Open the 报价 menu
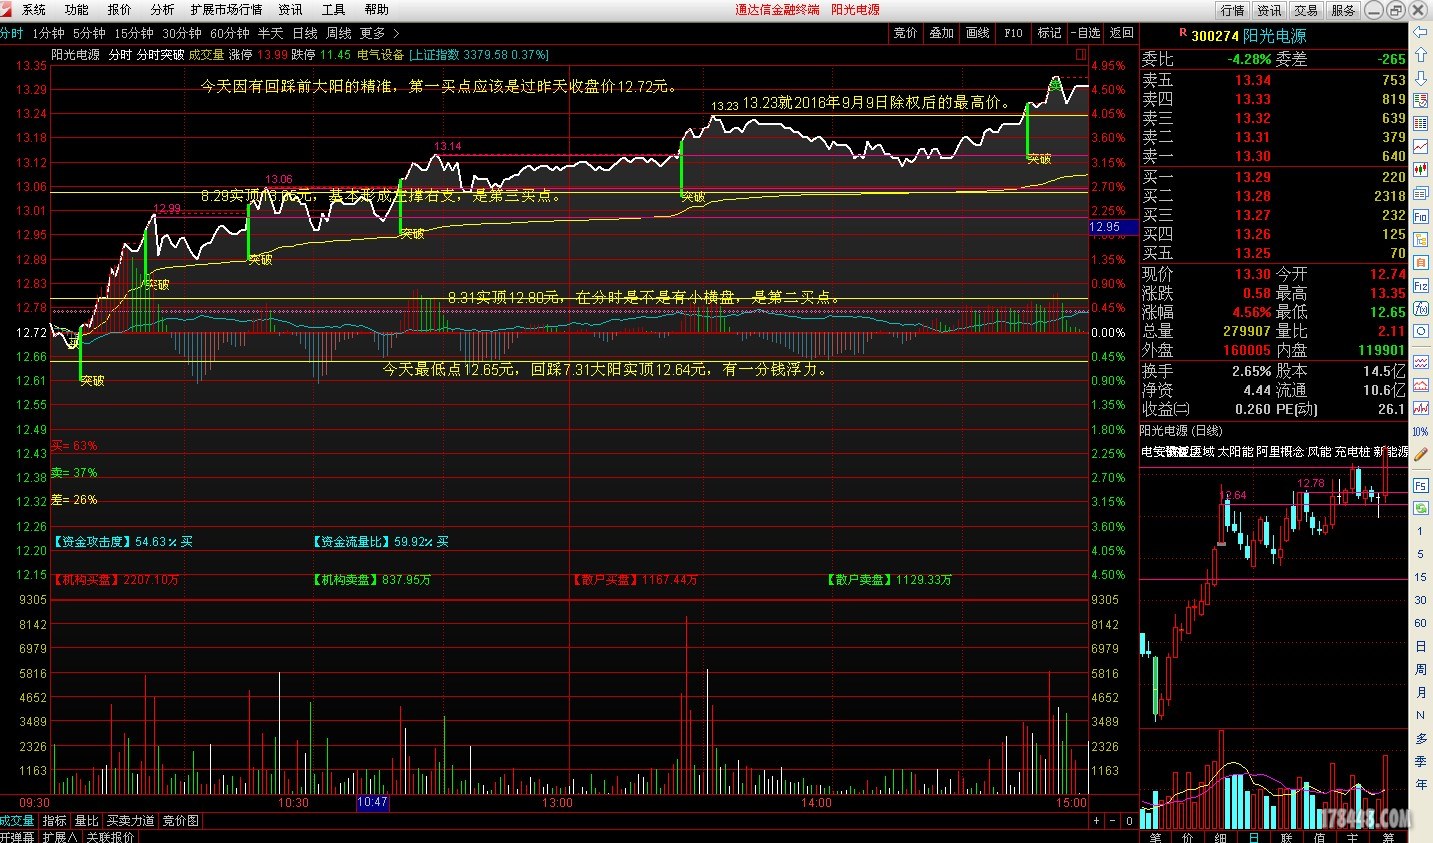This screenshot has width=1433, height=843. [x=119, y=9]
